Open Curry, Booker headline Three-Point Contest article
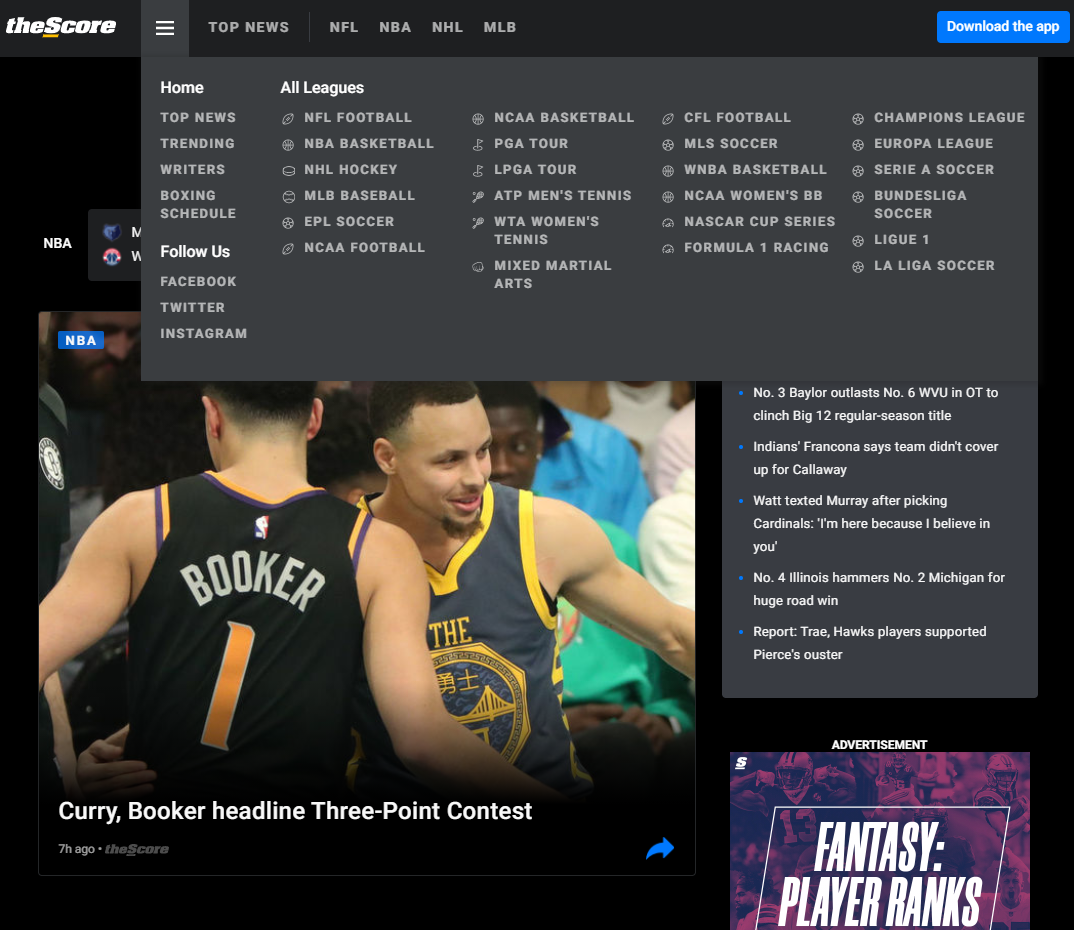This screenshot has height=930, width=1074. point(295,811)
